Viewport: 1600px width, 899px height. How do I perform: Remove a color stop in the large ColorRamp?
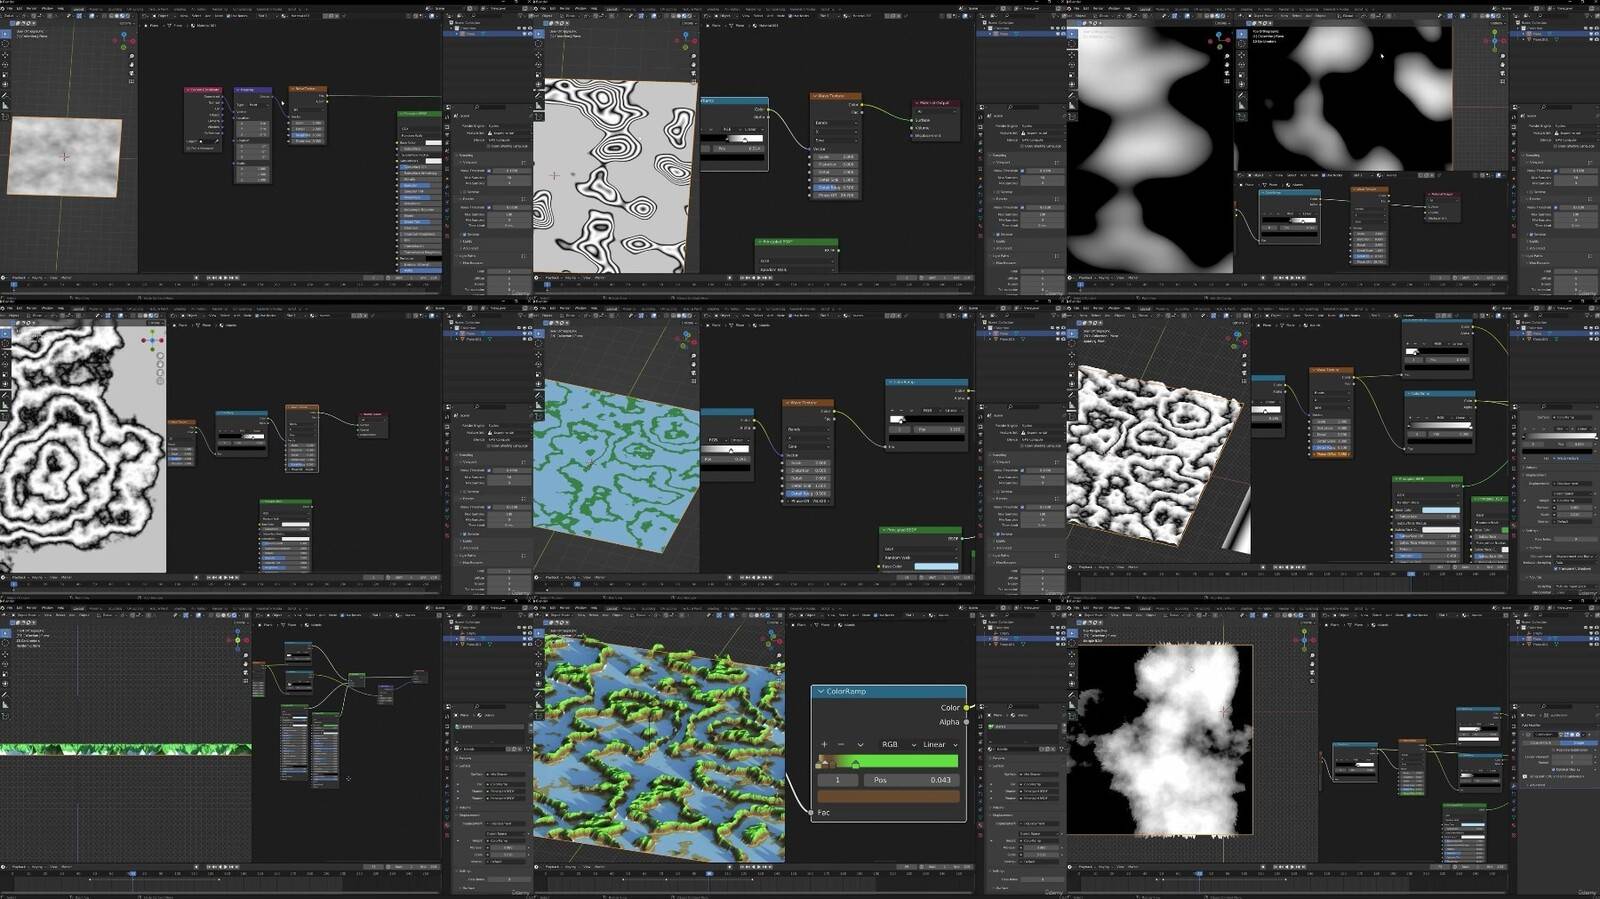pos(841,744)
